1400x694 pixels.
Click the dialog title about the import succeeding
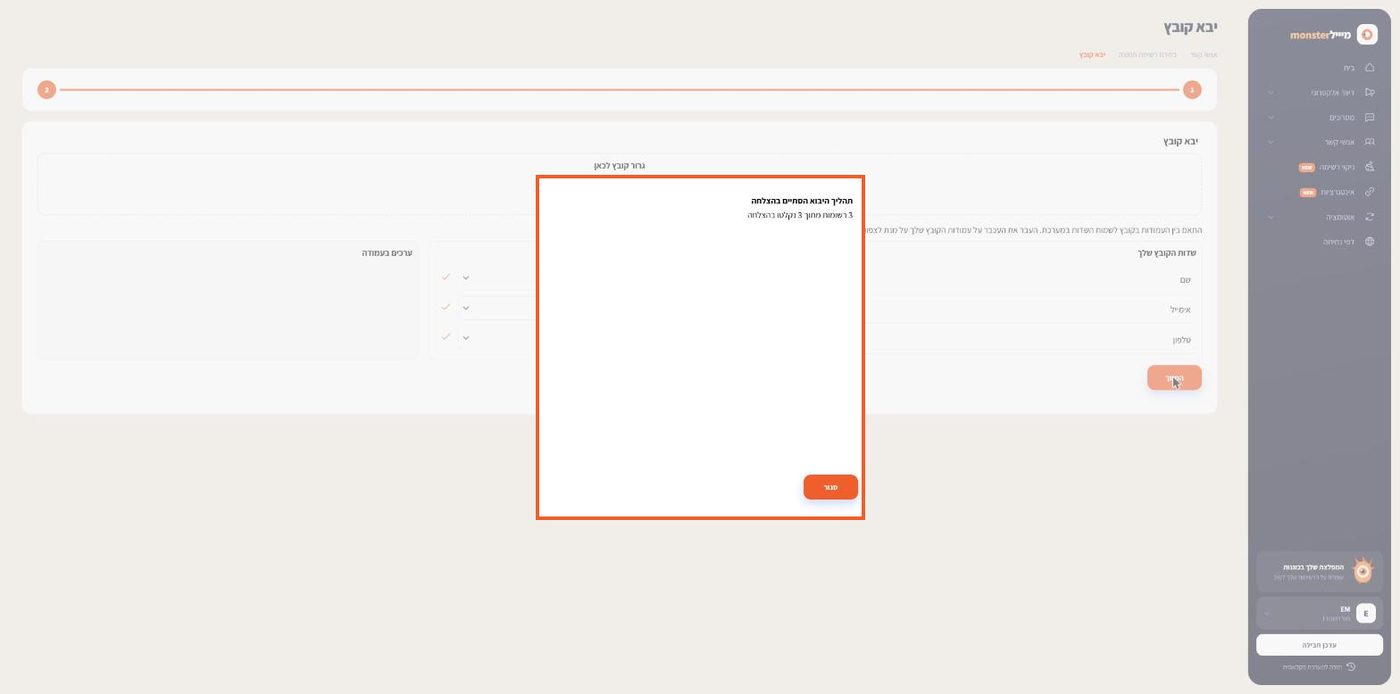pos(802,201)
